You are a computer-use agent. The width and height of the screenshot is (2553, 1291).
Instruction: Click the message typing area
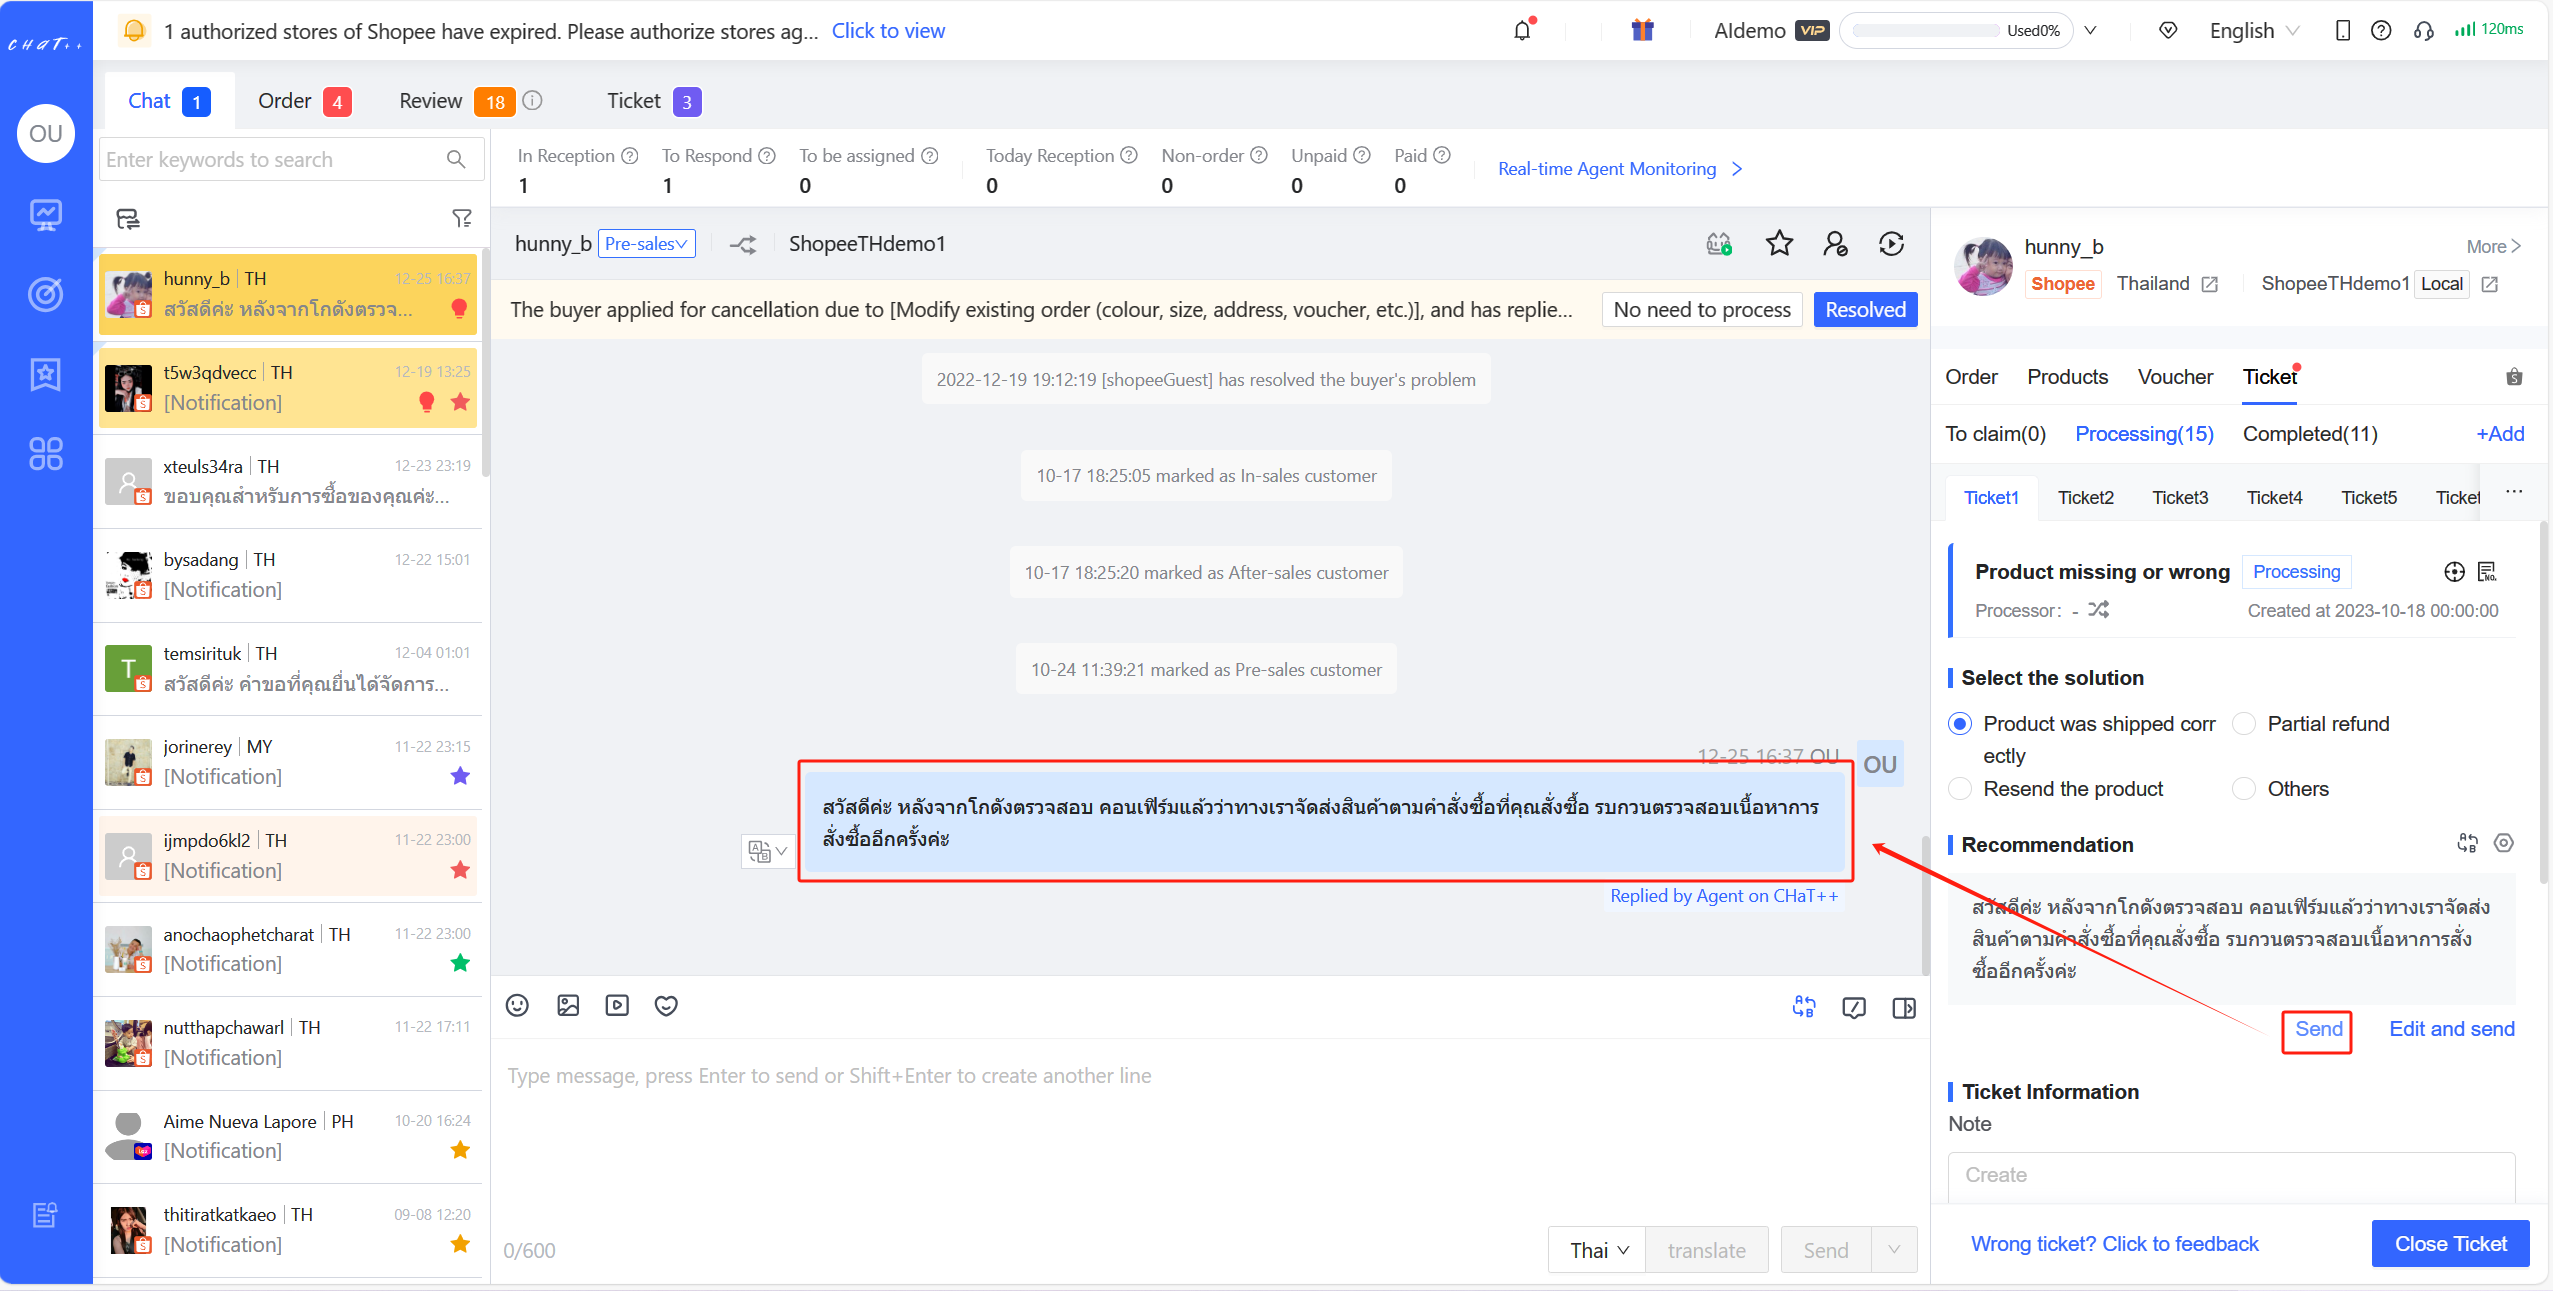point(1210,1130)
